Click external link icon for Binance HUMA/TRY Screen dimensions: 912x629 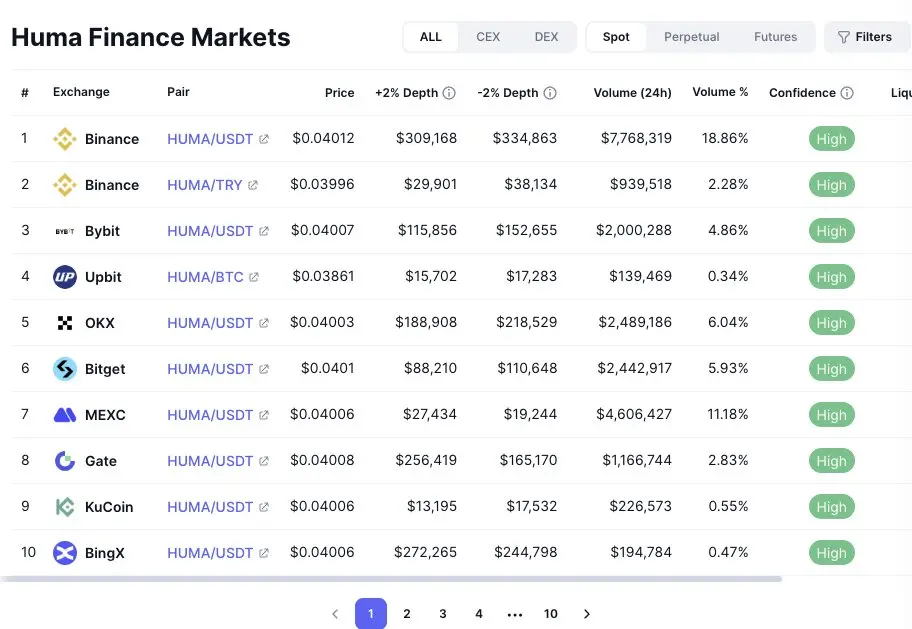tap(252, 185)
